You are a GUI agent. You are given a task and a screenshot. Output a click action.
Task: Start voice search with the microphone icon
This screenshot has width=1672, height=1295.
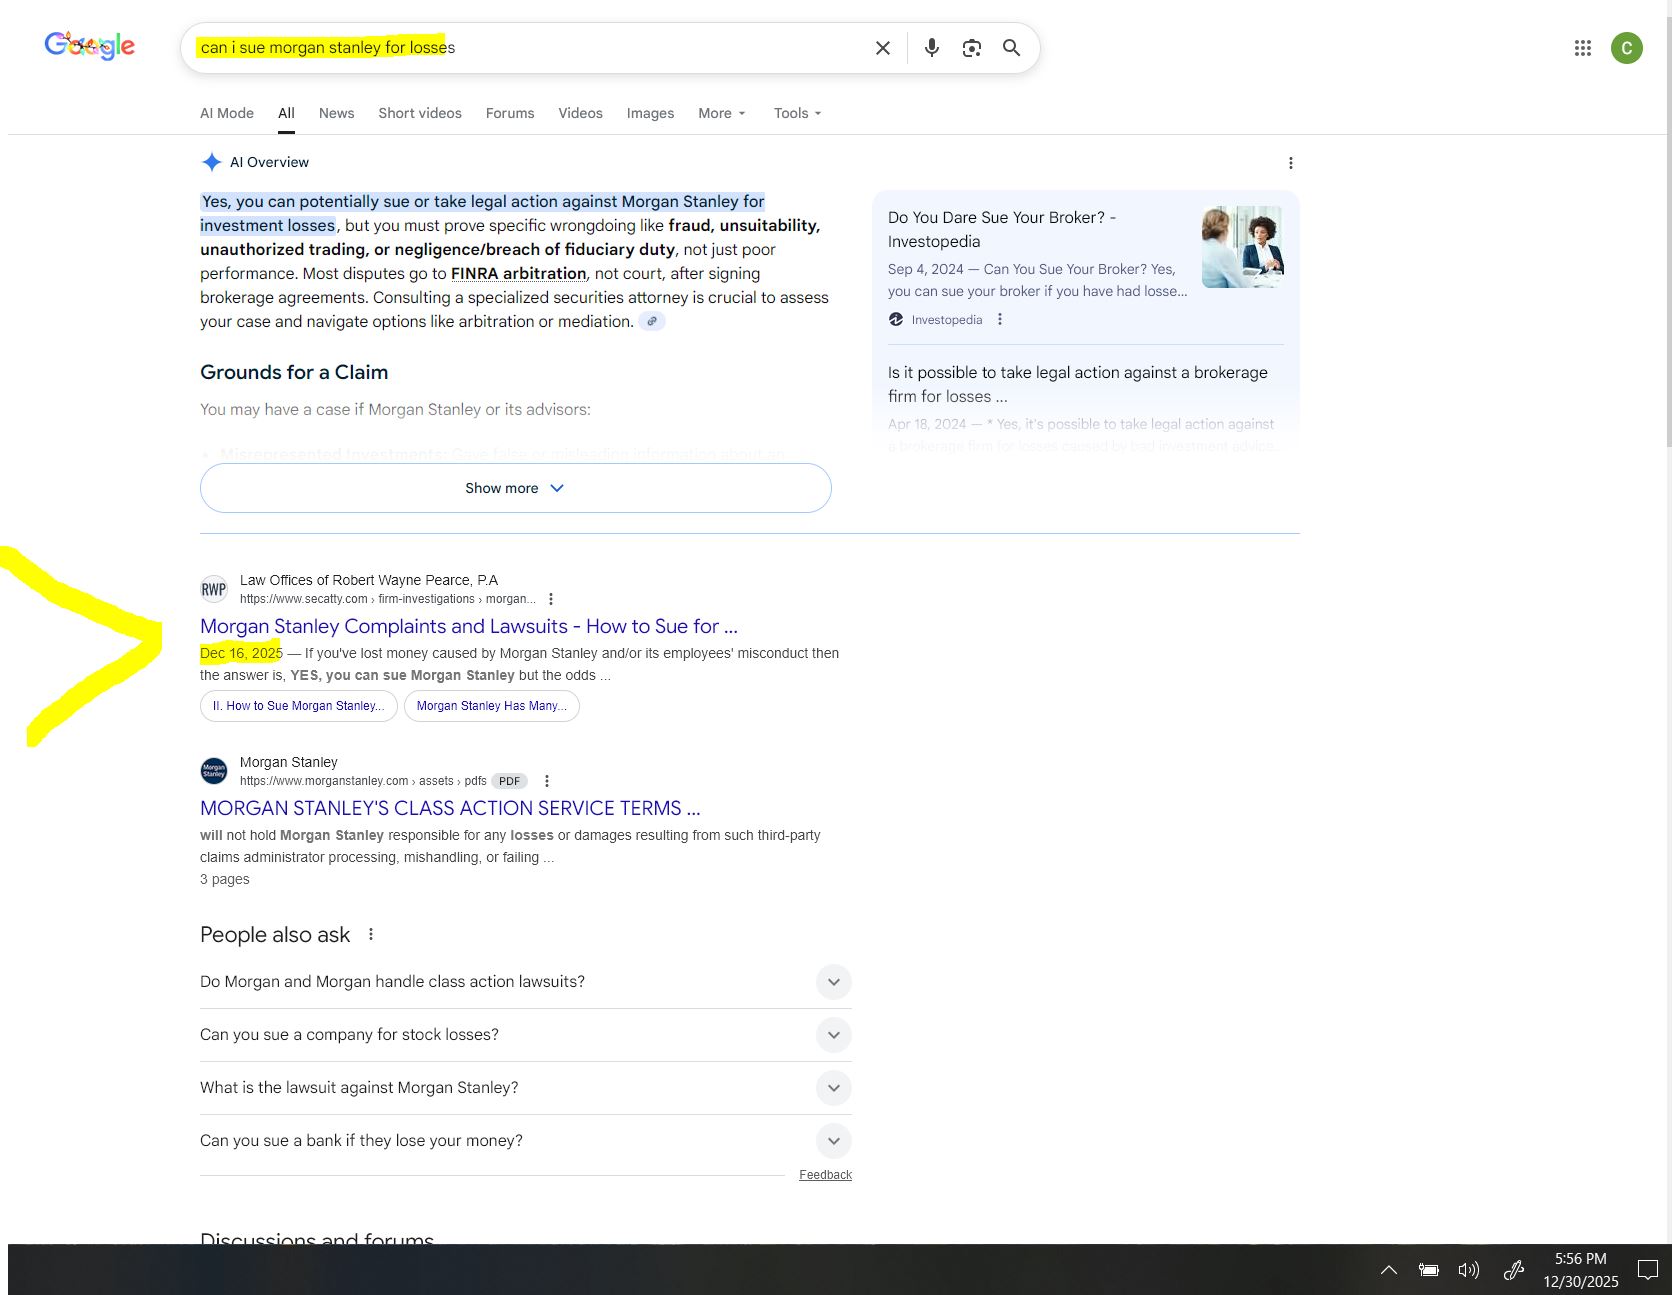(931, 48)
